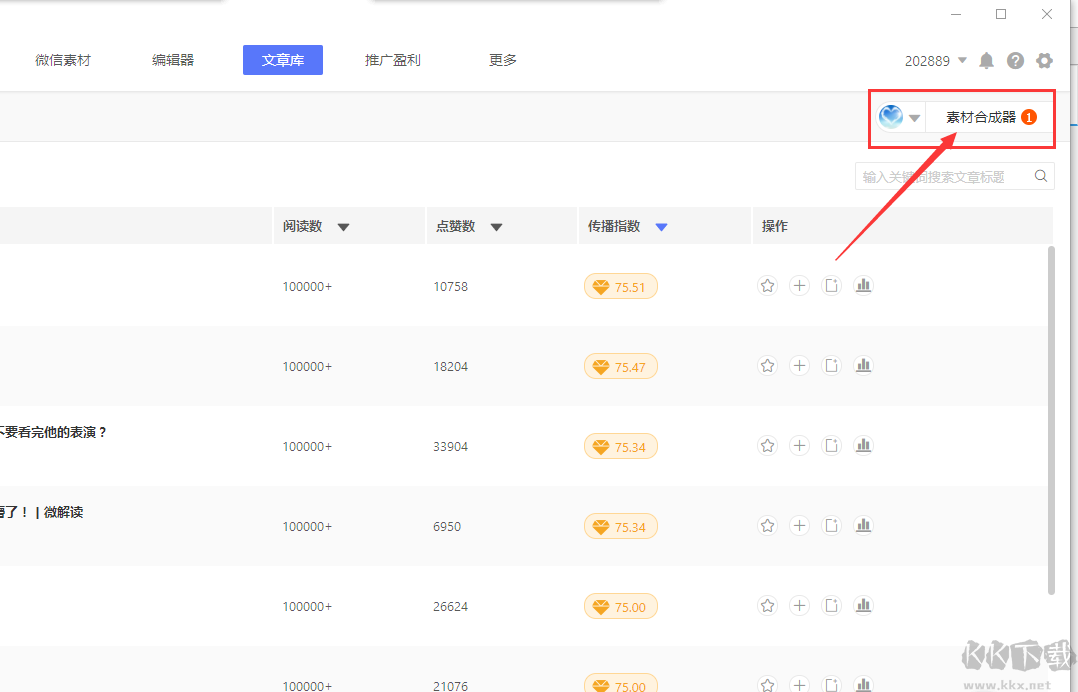Click the notification bell icon
This screenshot has width=1078, height=692.
pos(986,61)
